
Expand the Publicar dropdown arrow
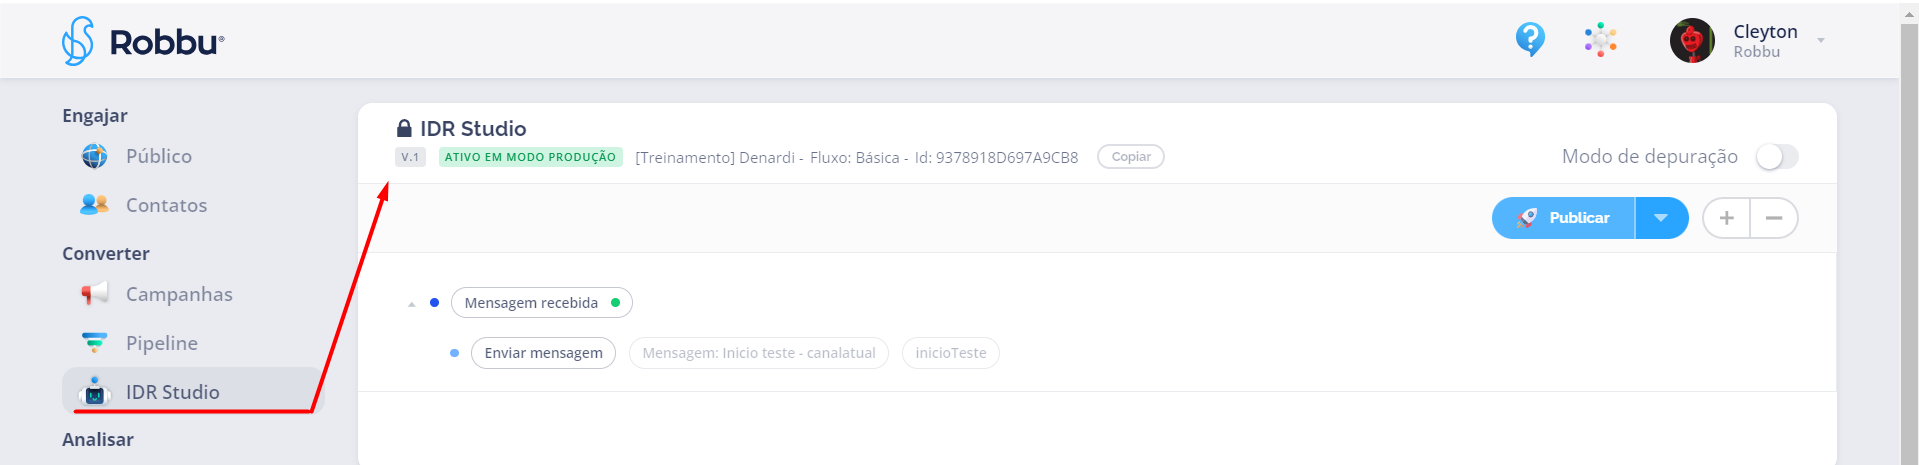click(1661, 218)
